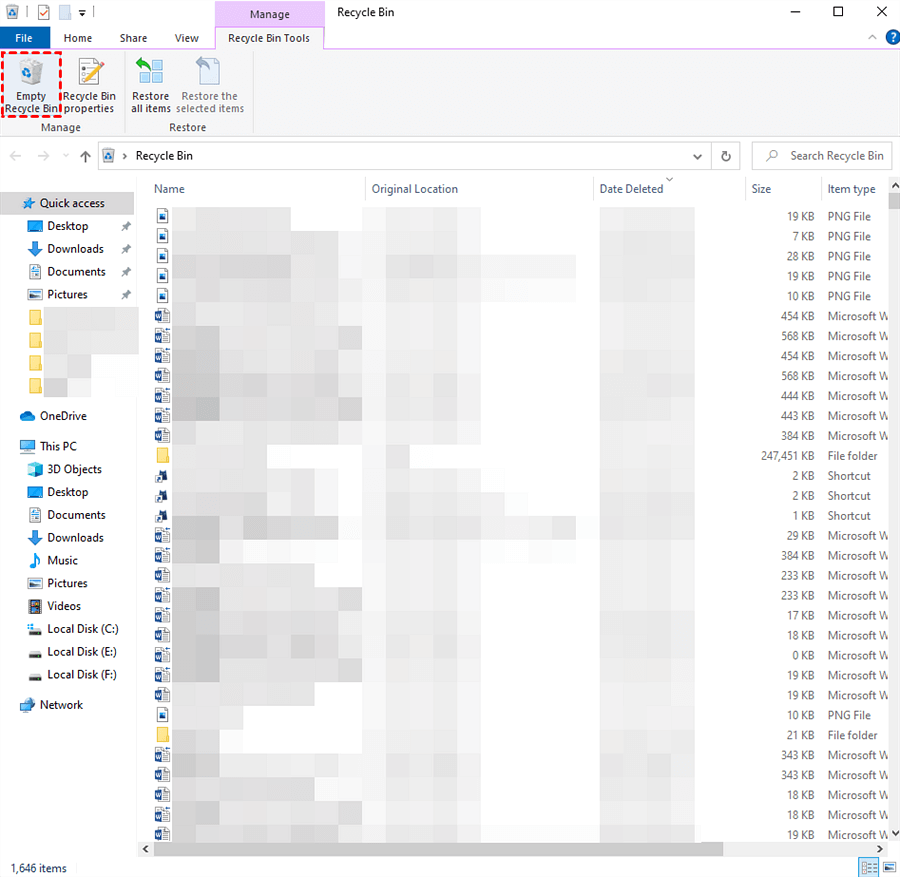Click the Recycle Bin icon in title bar
This screenshot has width=900, height=877.
[12, 11]
